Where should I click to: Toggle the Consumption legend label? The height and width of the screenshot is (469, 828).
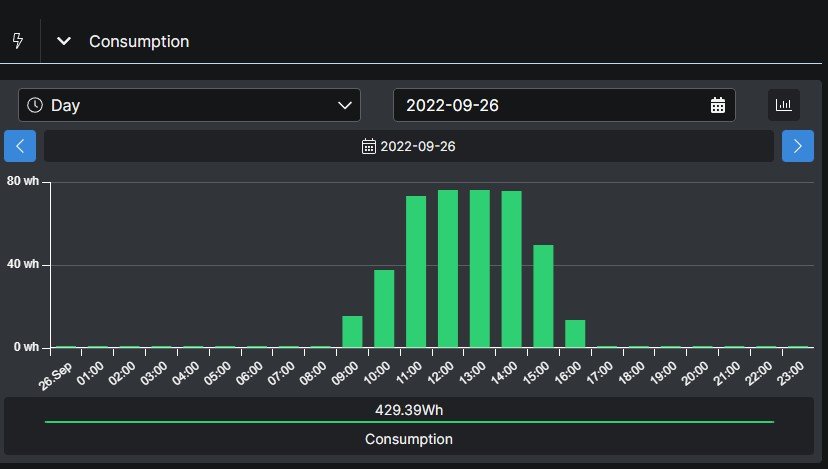click(x=409, y=439)
